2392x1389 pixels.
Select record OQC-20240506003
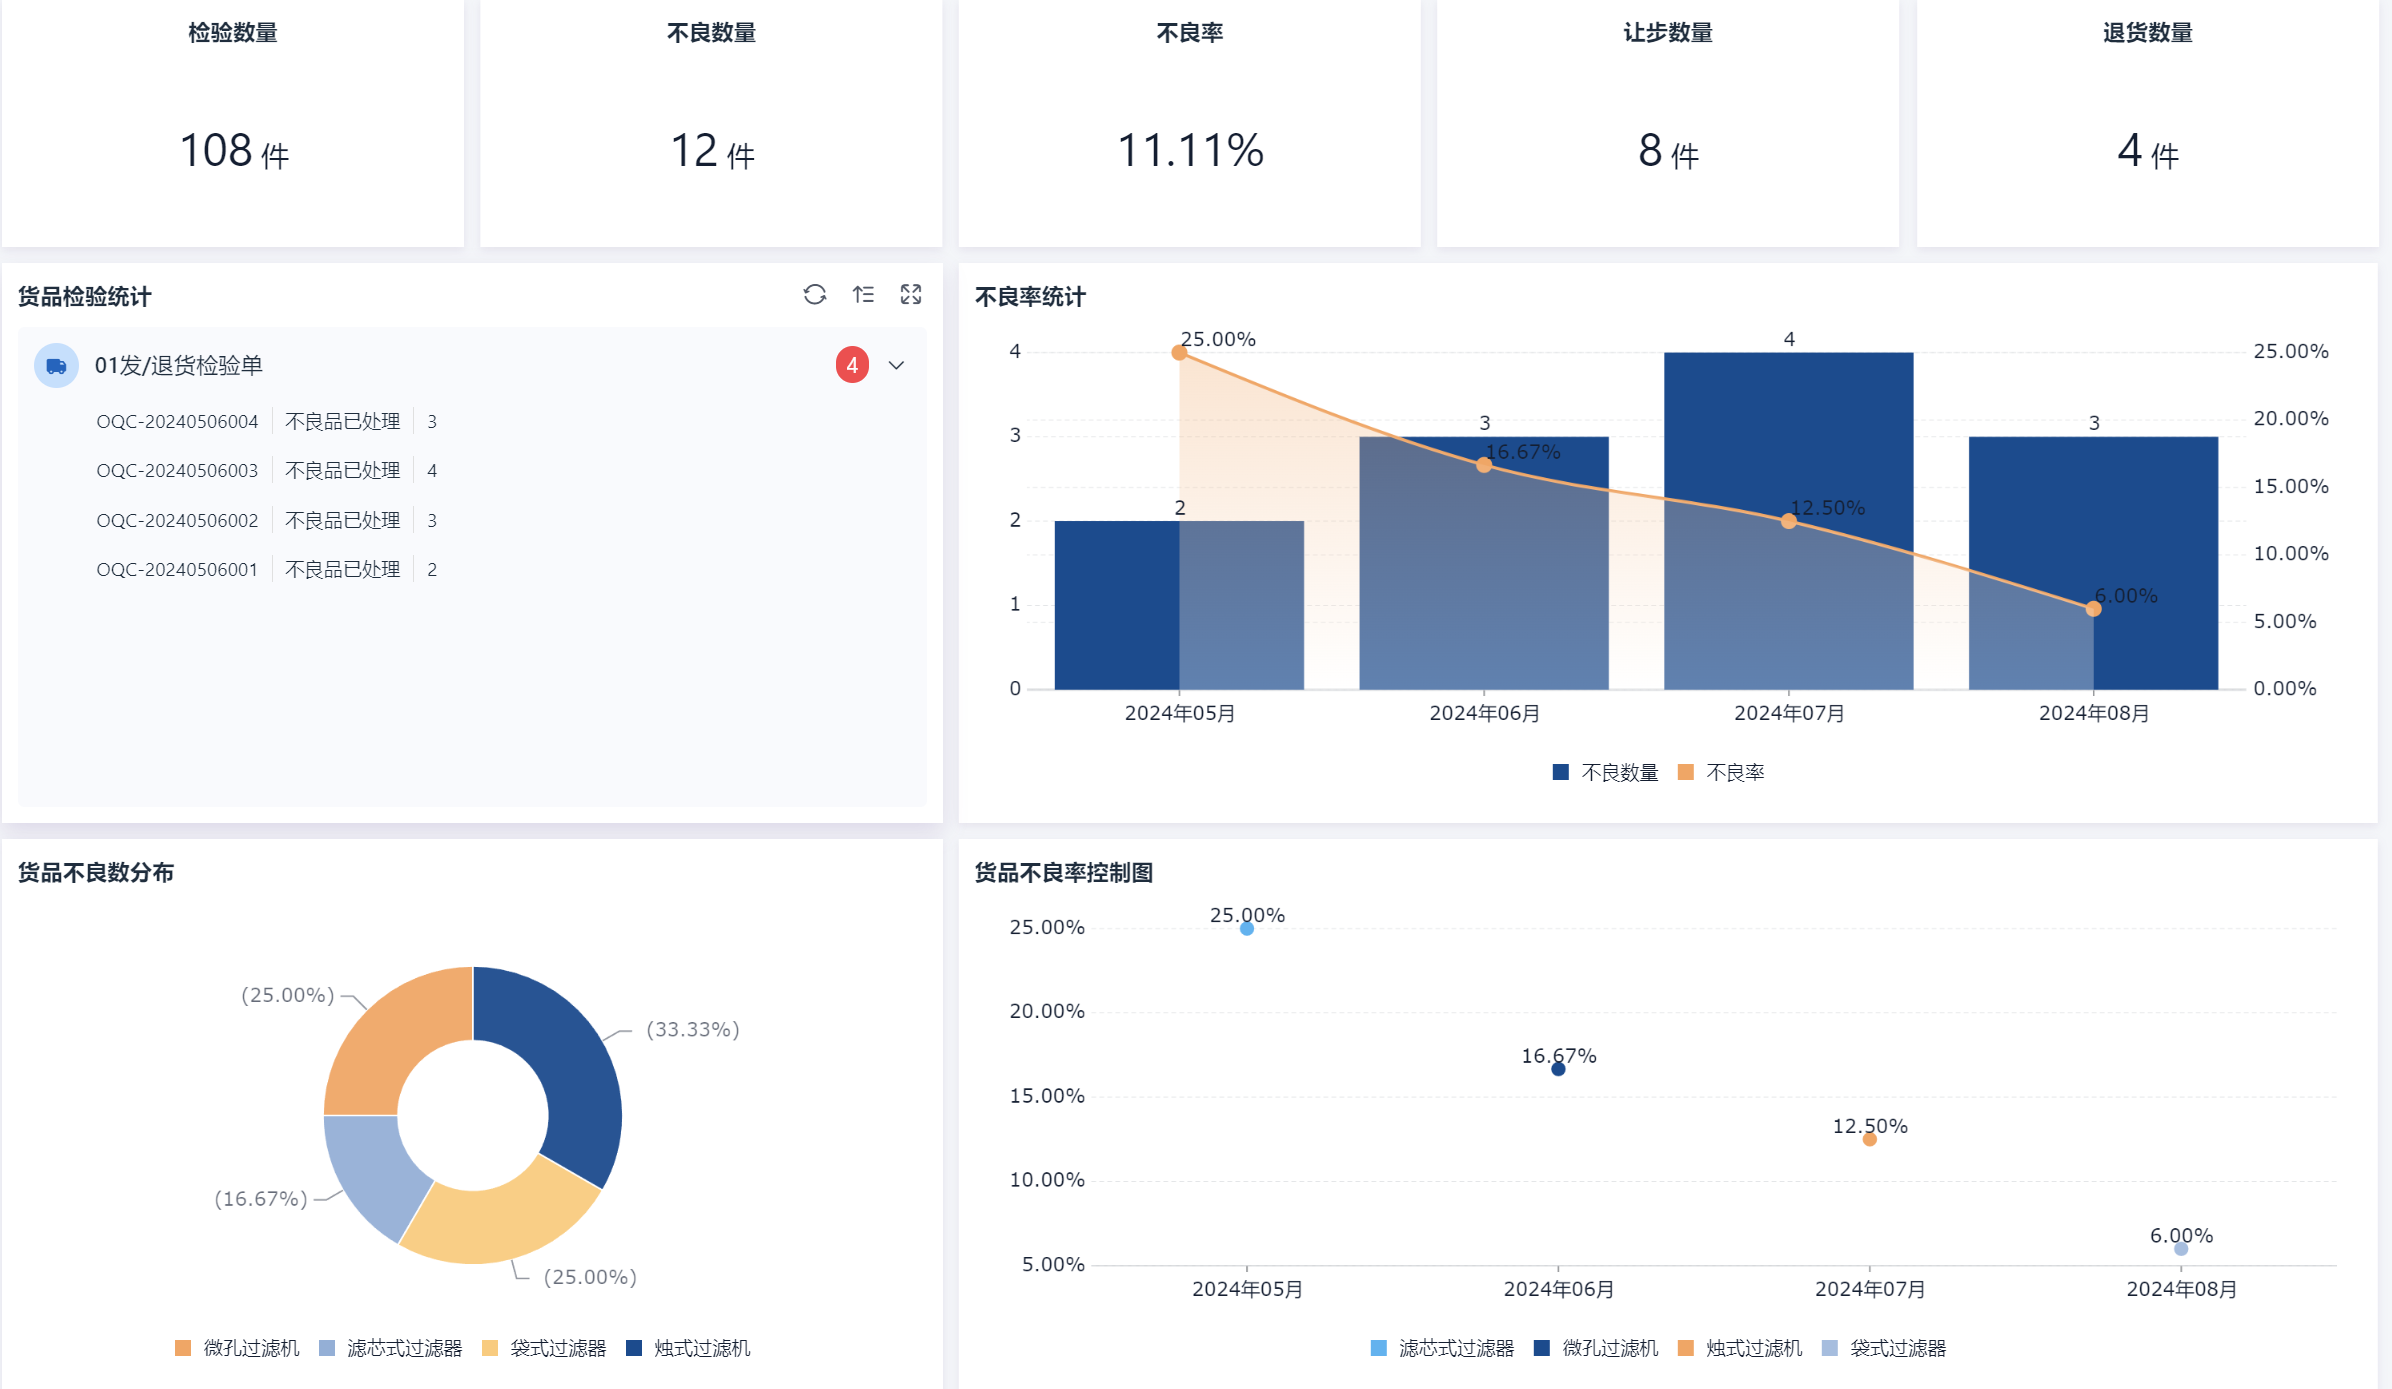pos(177,471)
